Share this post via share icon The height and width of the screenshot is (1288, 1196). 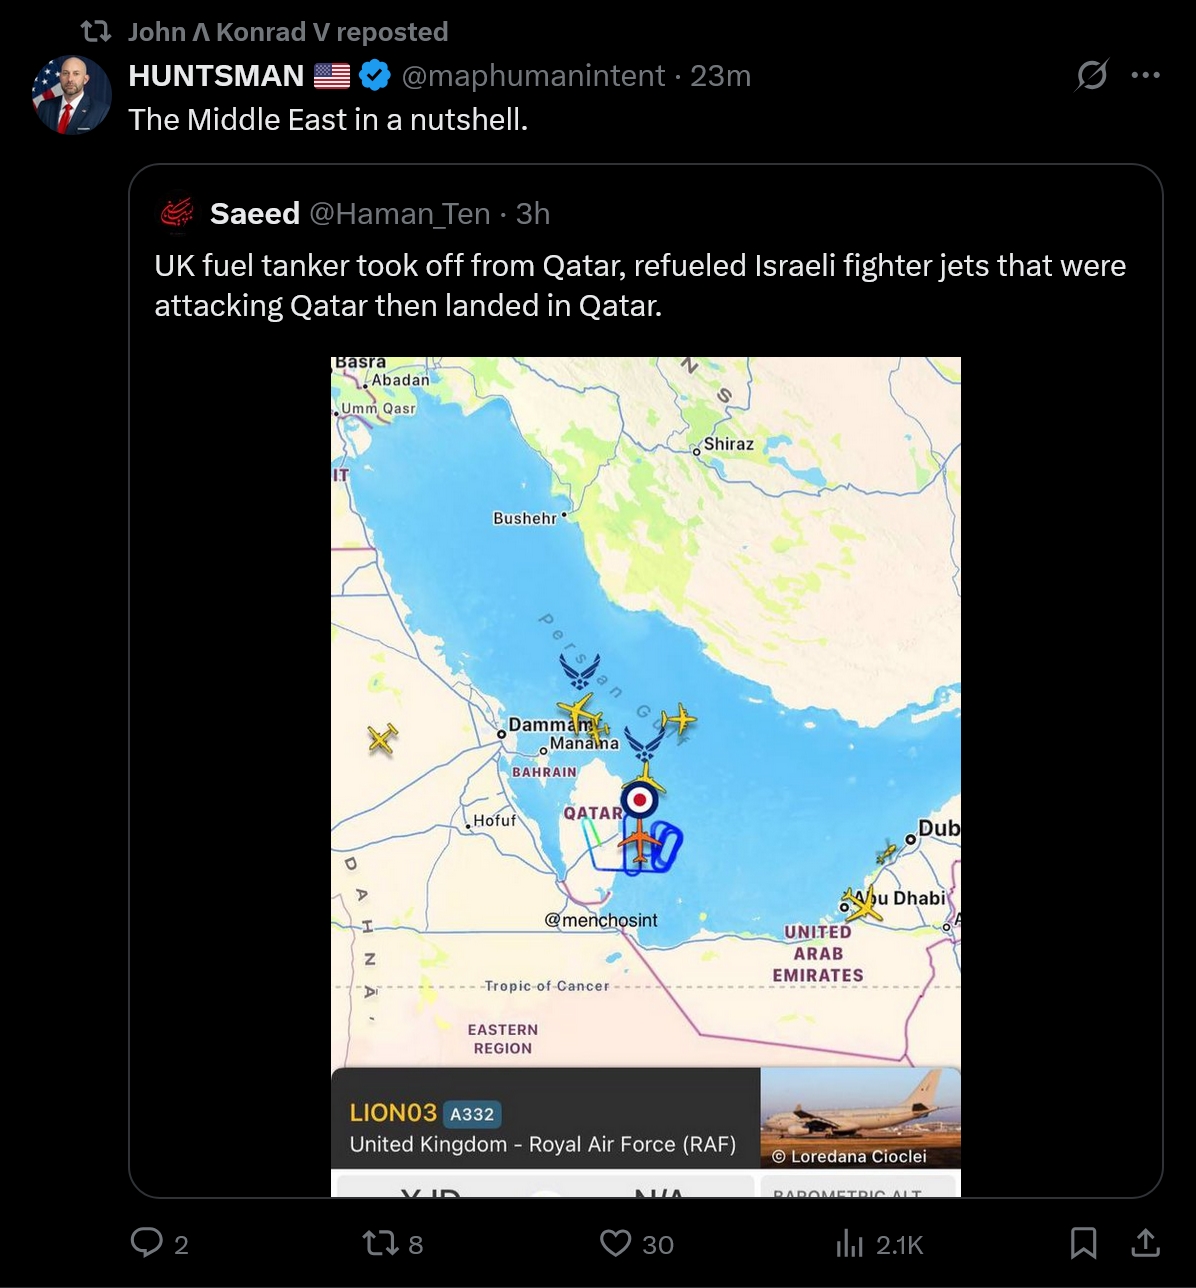point(1145,1243)
